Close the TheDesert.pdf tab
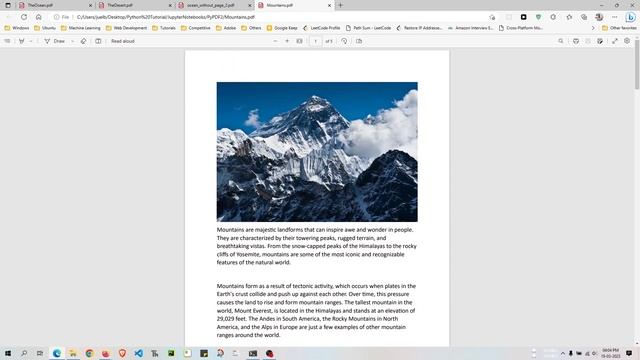640x360 pixels. [170, 5]
